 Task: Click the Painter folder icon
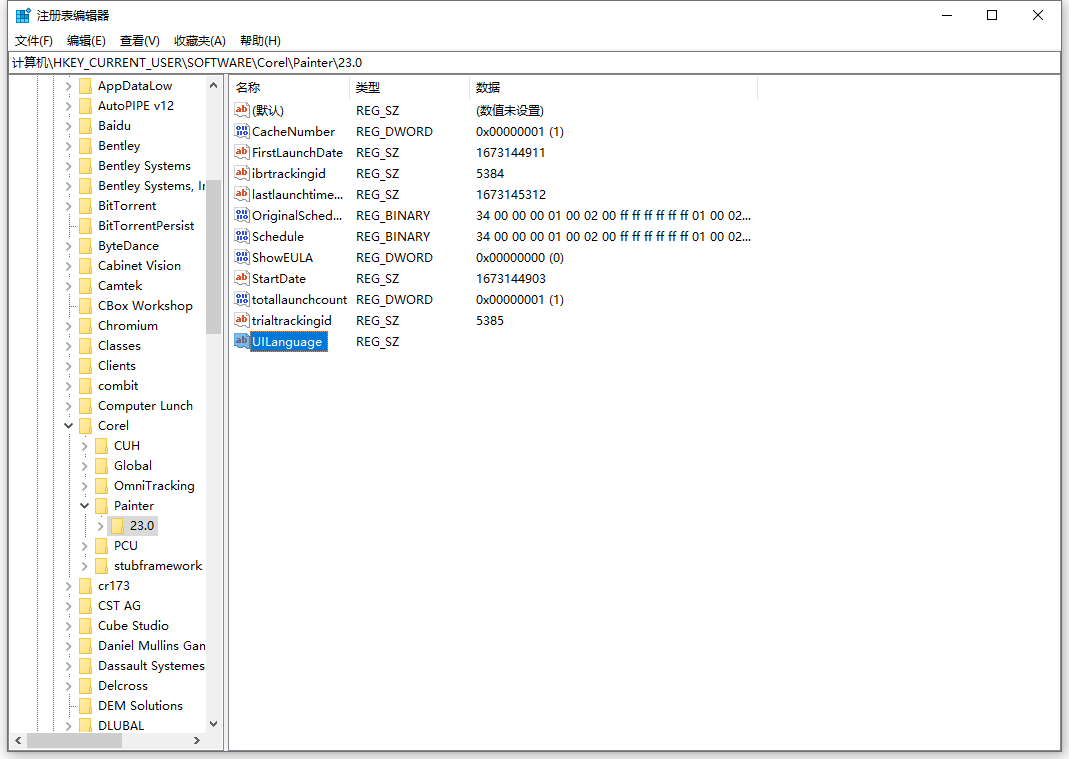pyautogui.click(x=102, y=505)
